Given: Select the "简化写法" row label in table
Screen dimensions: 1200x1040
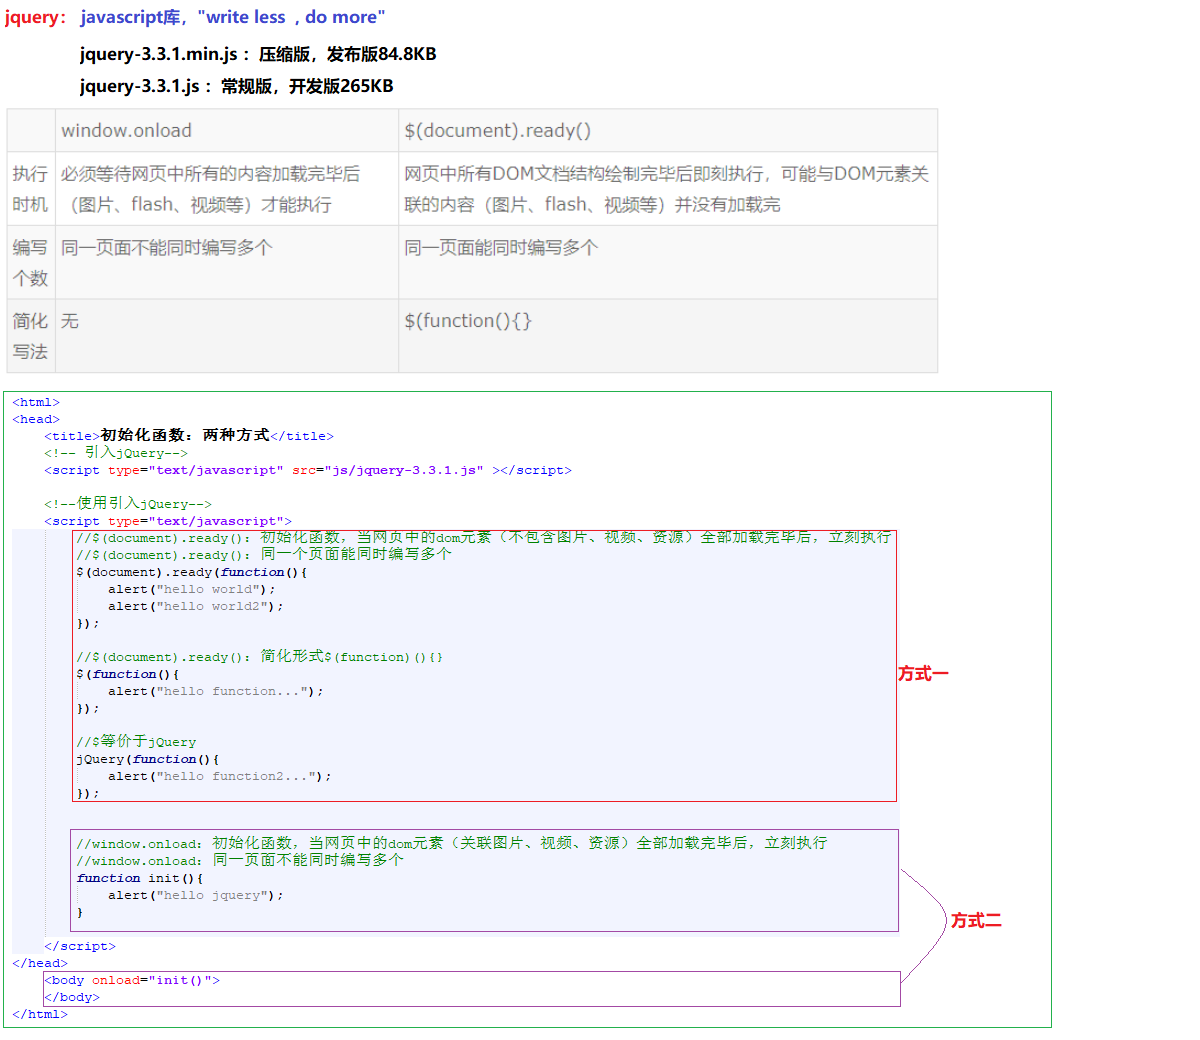Looking at the screenshot, I should (x=30, y=336).
